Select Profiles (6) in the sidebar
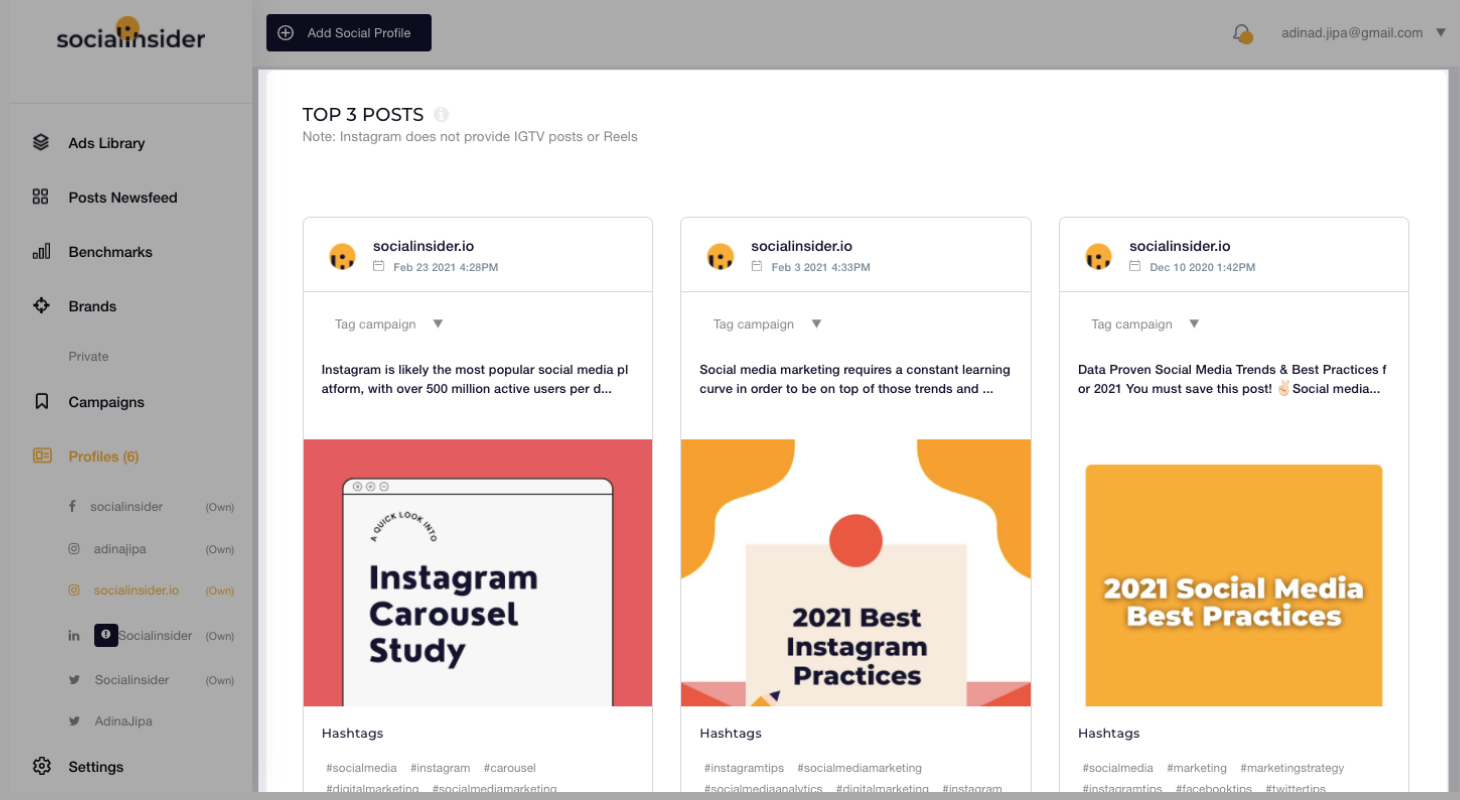The image size is (1460, 800). [x=103, y=456]
